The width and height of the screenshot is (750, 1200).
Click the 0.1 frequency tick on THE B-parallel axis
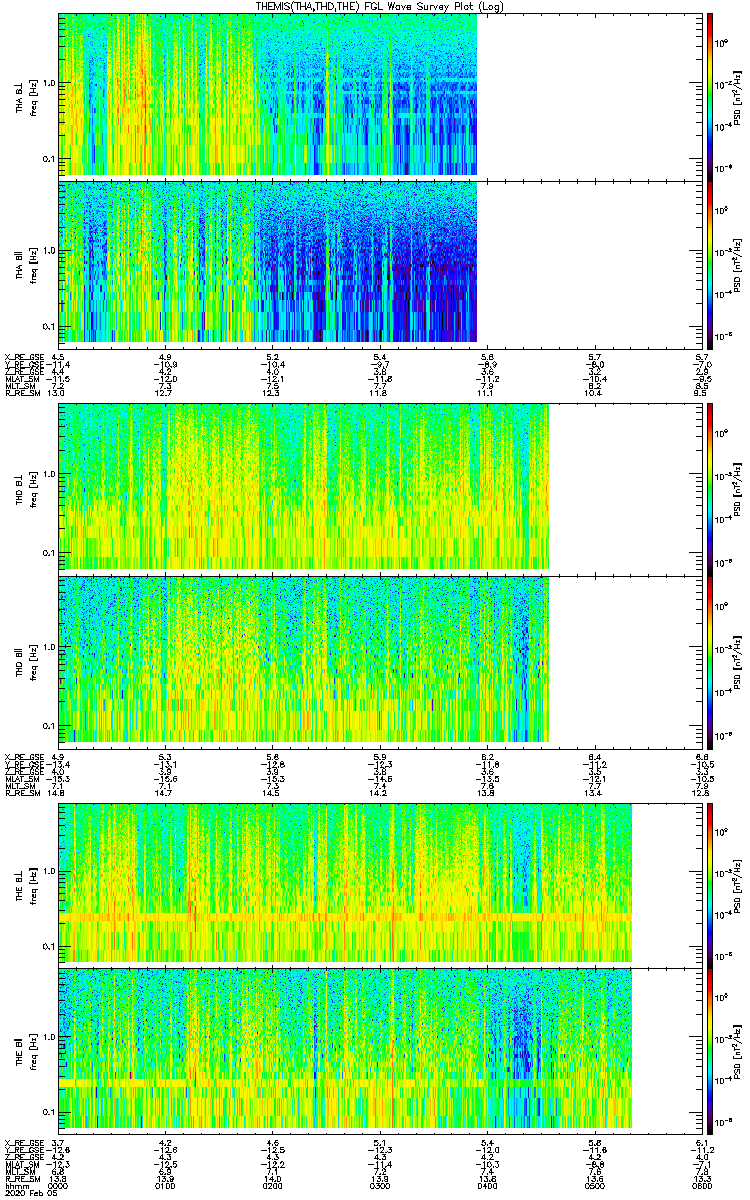pyautogui.click(x=49, y=1112)
